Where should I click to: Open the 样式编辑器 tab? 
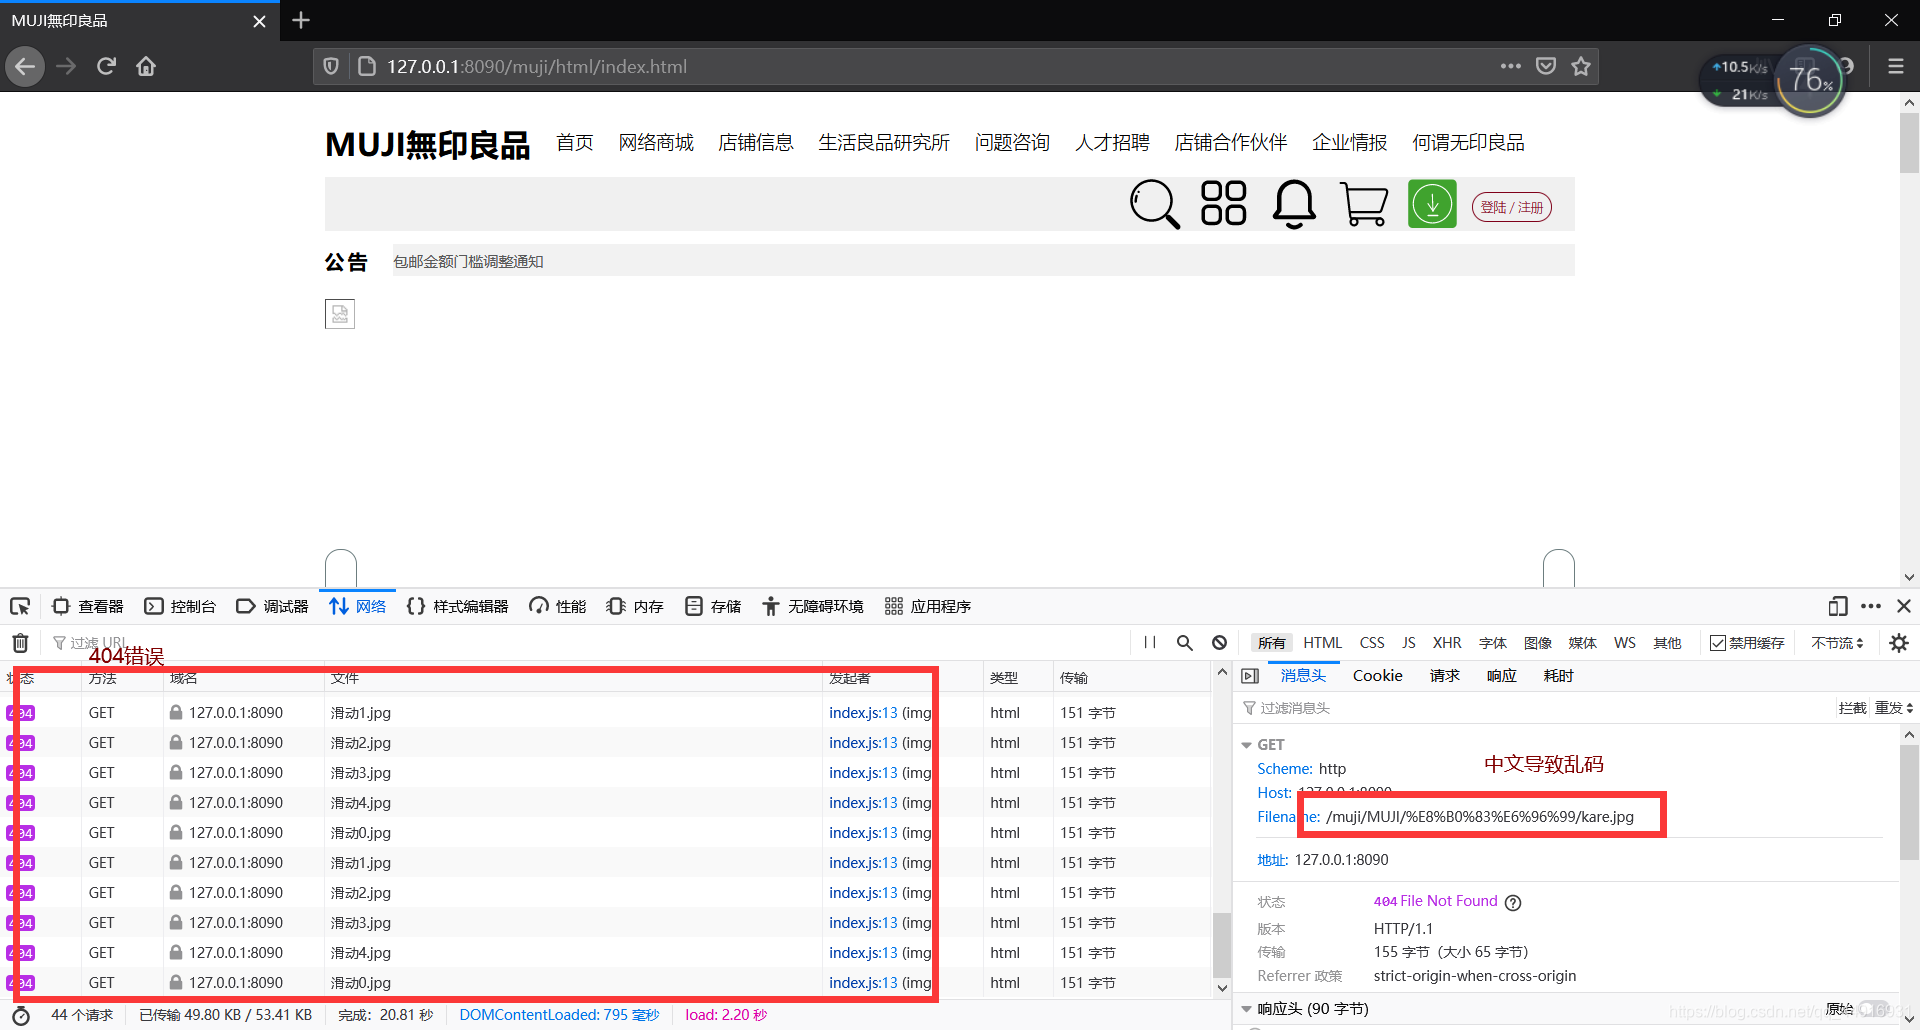pyautogui.click(x=457, y=606)
